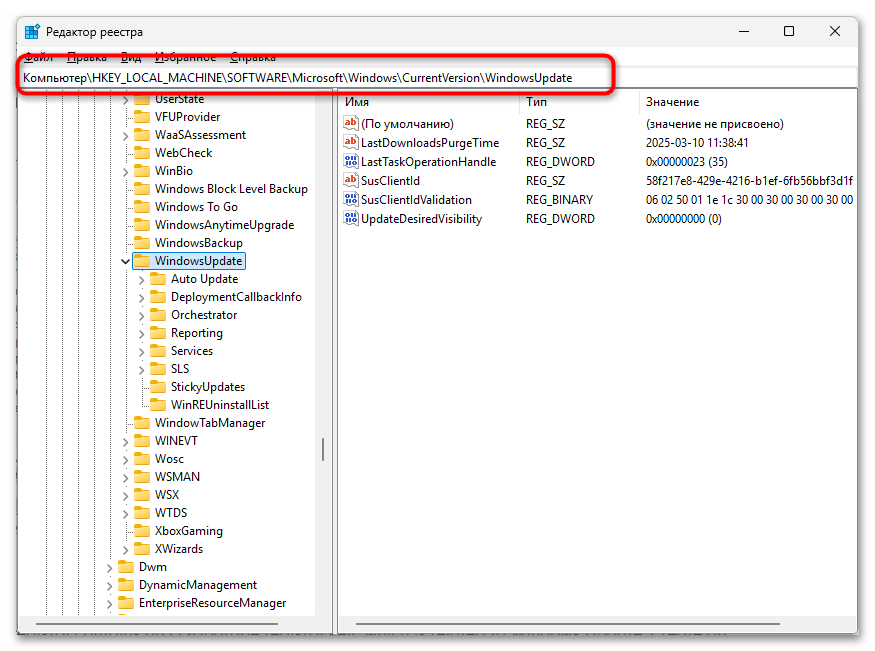The height and width of the screenshot is (651, 875).
Task: Click the folder icon of WinREUninstallList
Action: pos(158,405)
